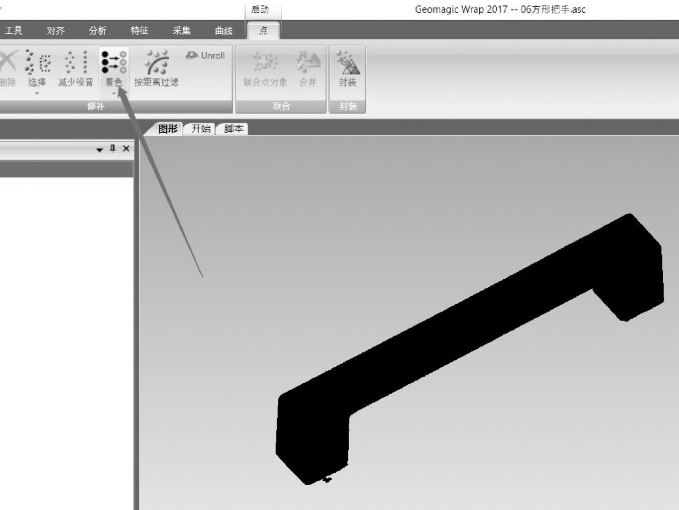Click the 按距离过滤 filter by distance icon

point(156,68)
